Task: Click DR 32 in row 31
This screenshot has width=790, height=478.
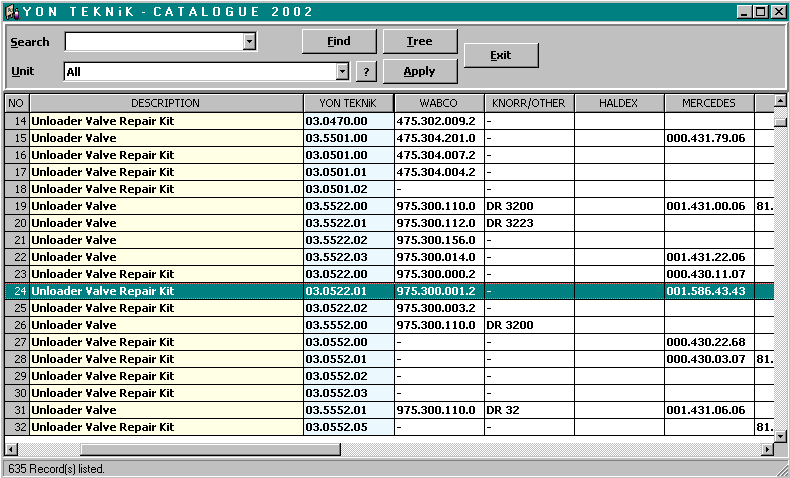Action: pos(503,410)
